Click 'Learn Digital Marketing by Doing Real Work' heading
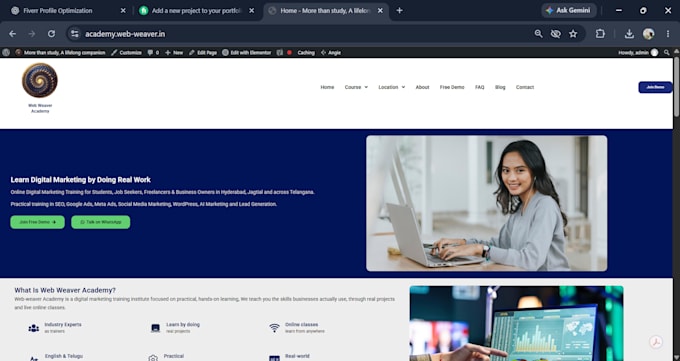The height and width of the screenshot is (361, 680). point(81,180)
